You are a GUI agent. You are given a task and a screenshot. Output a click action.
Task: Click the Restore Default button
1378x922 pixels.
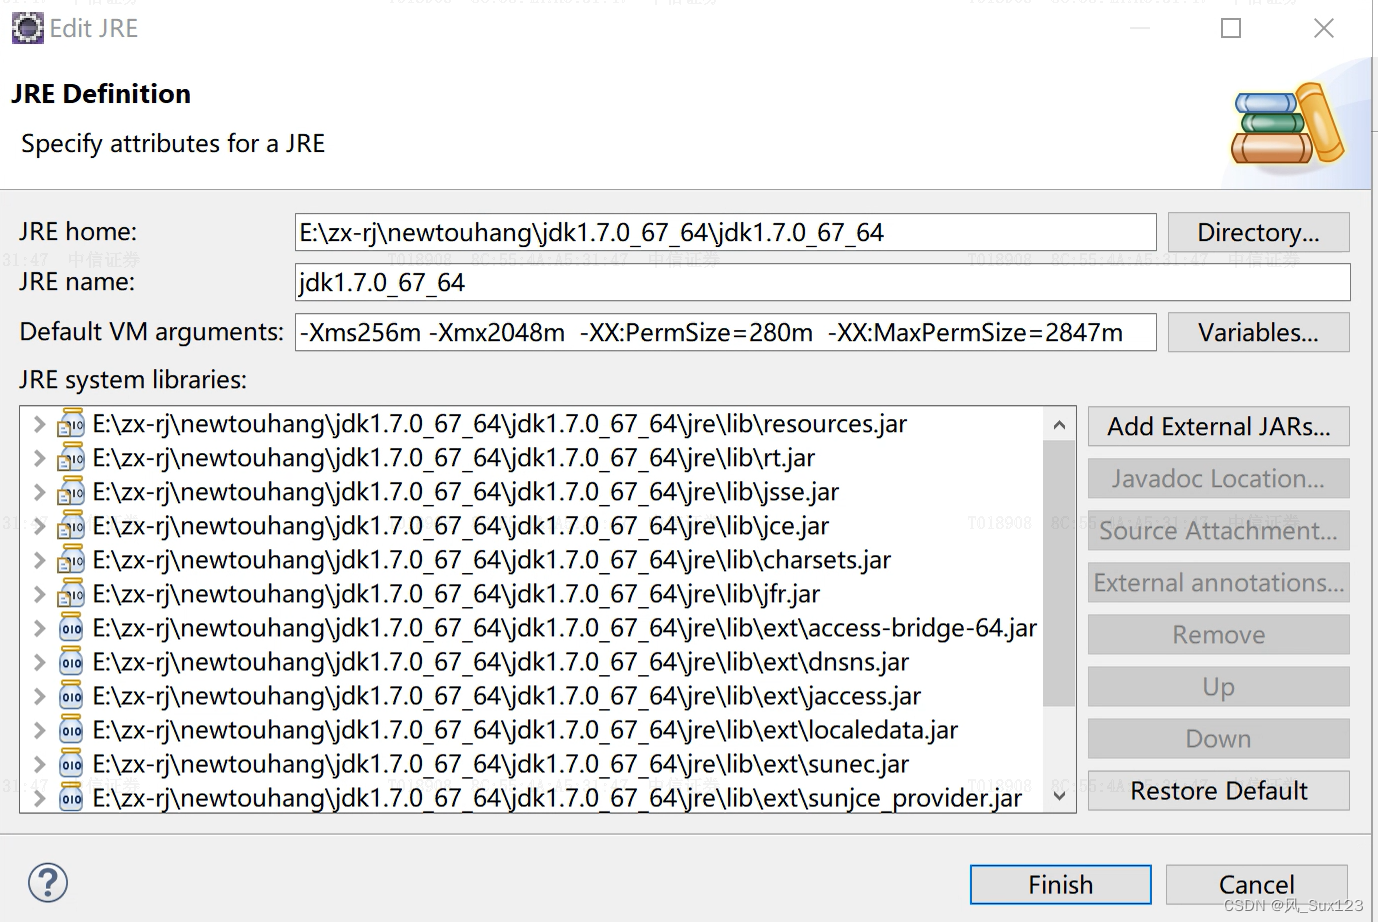1218,790
